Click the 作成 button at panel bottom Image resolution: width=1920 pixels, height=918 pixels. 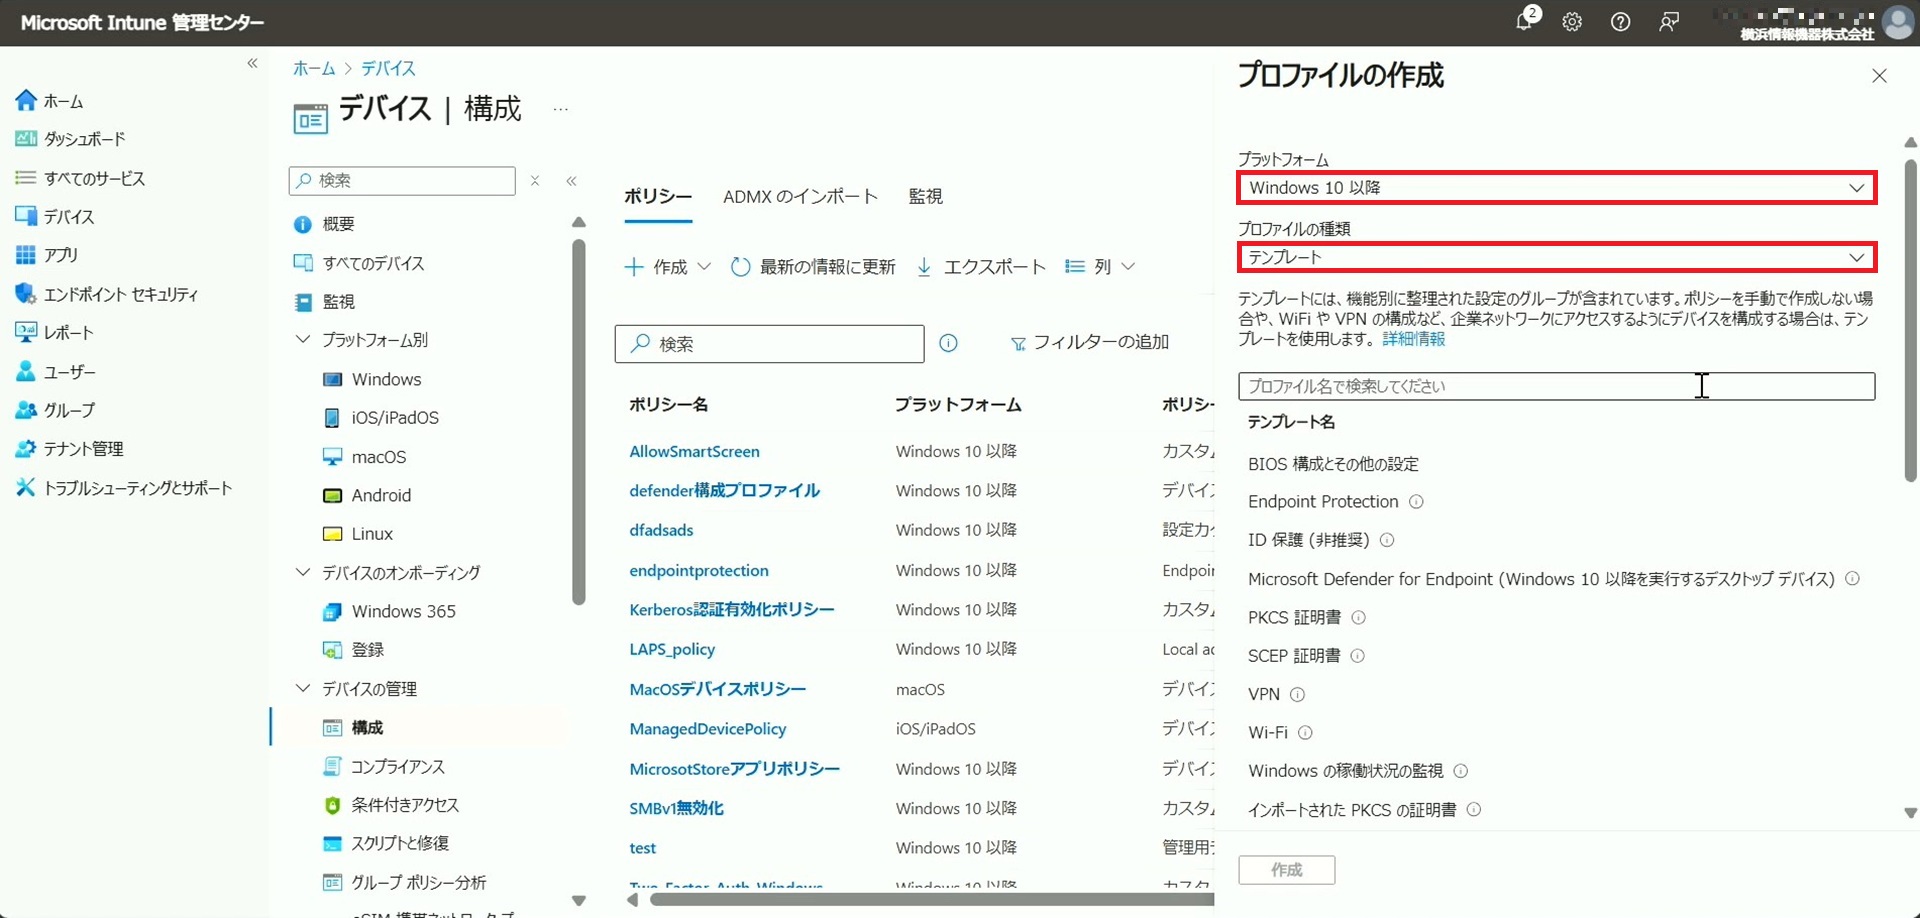[x=1286, y=870]
